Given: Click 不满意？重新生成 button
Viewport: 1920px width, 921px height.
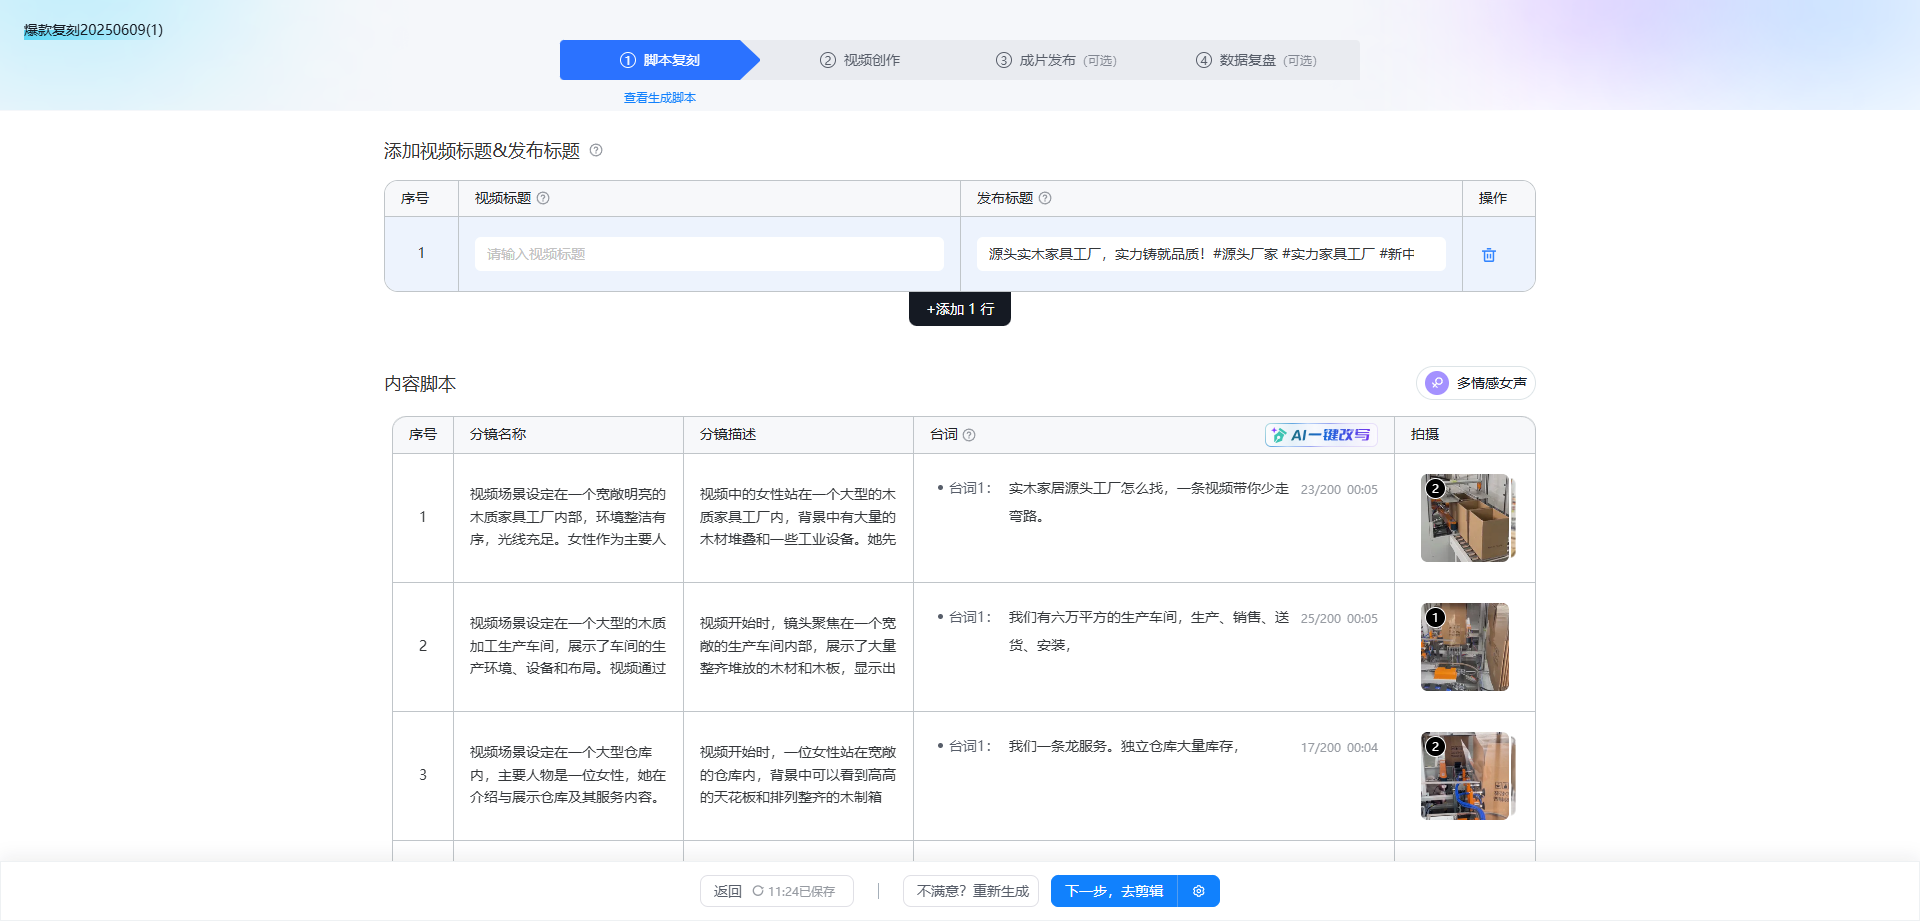Looking at the screenshot, I should [971, 891].
